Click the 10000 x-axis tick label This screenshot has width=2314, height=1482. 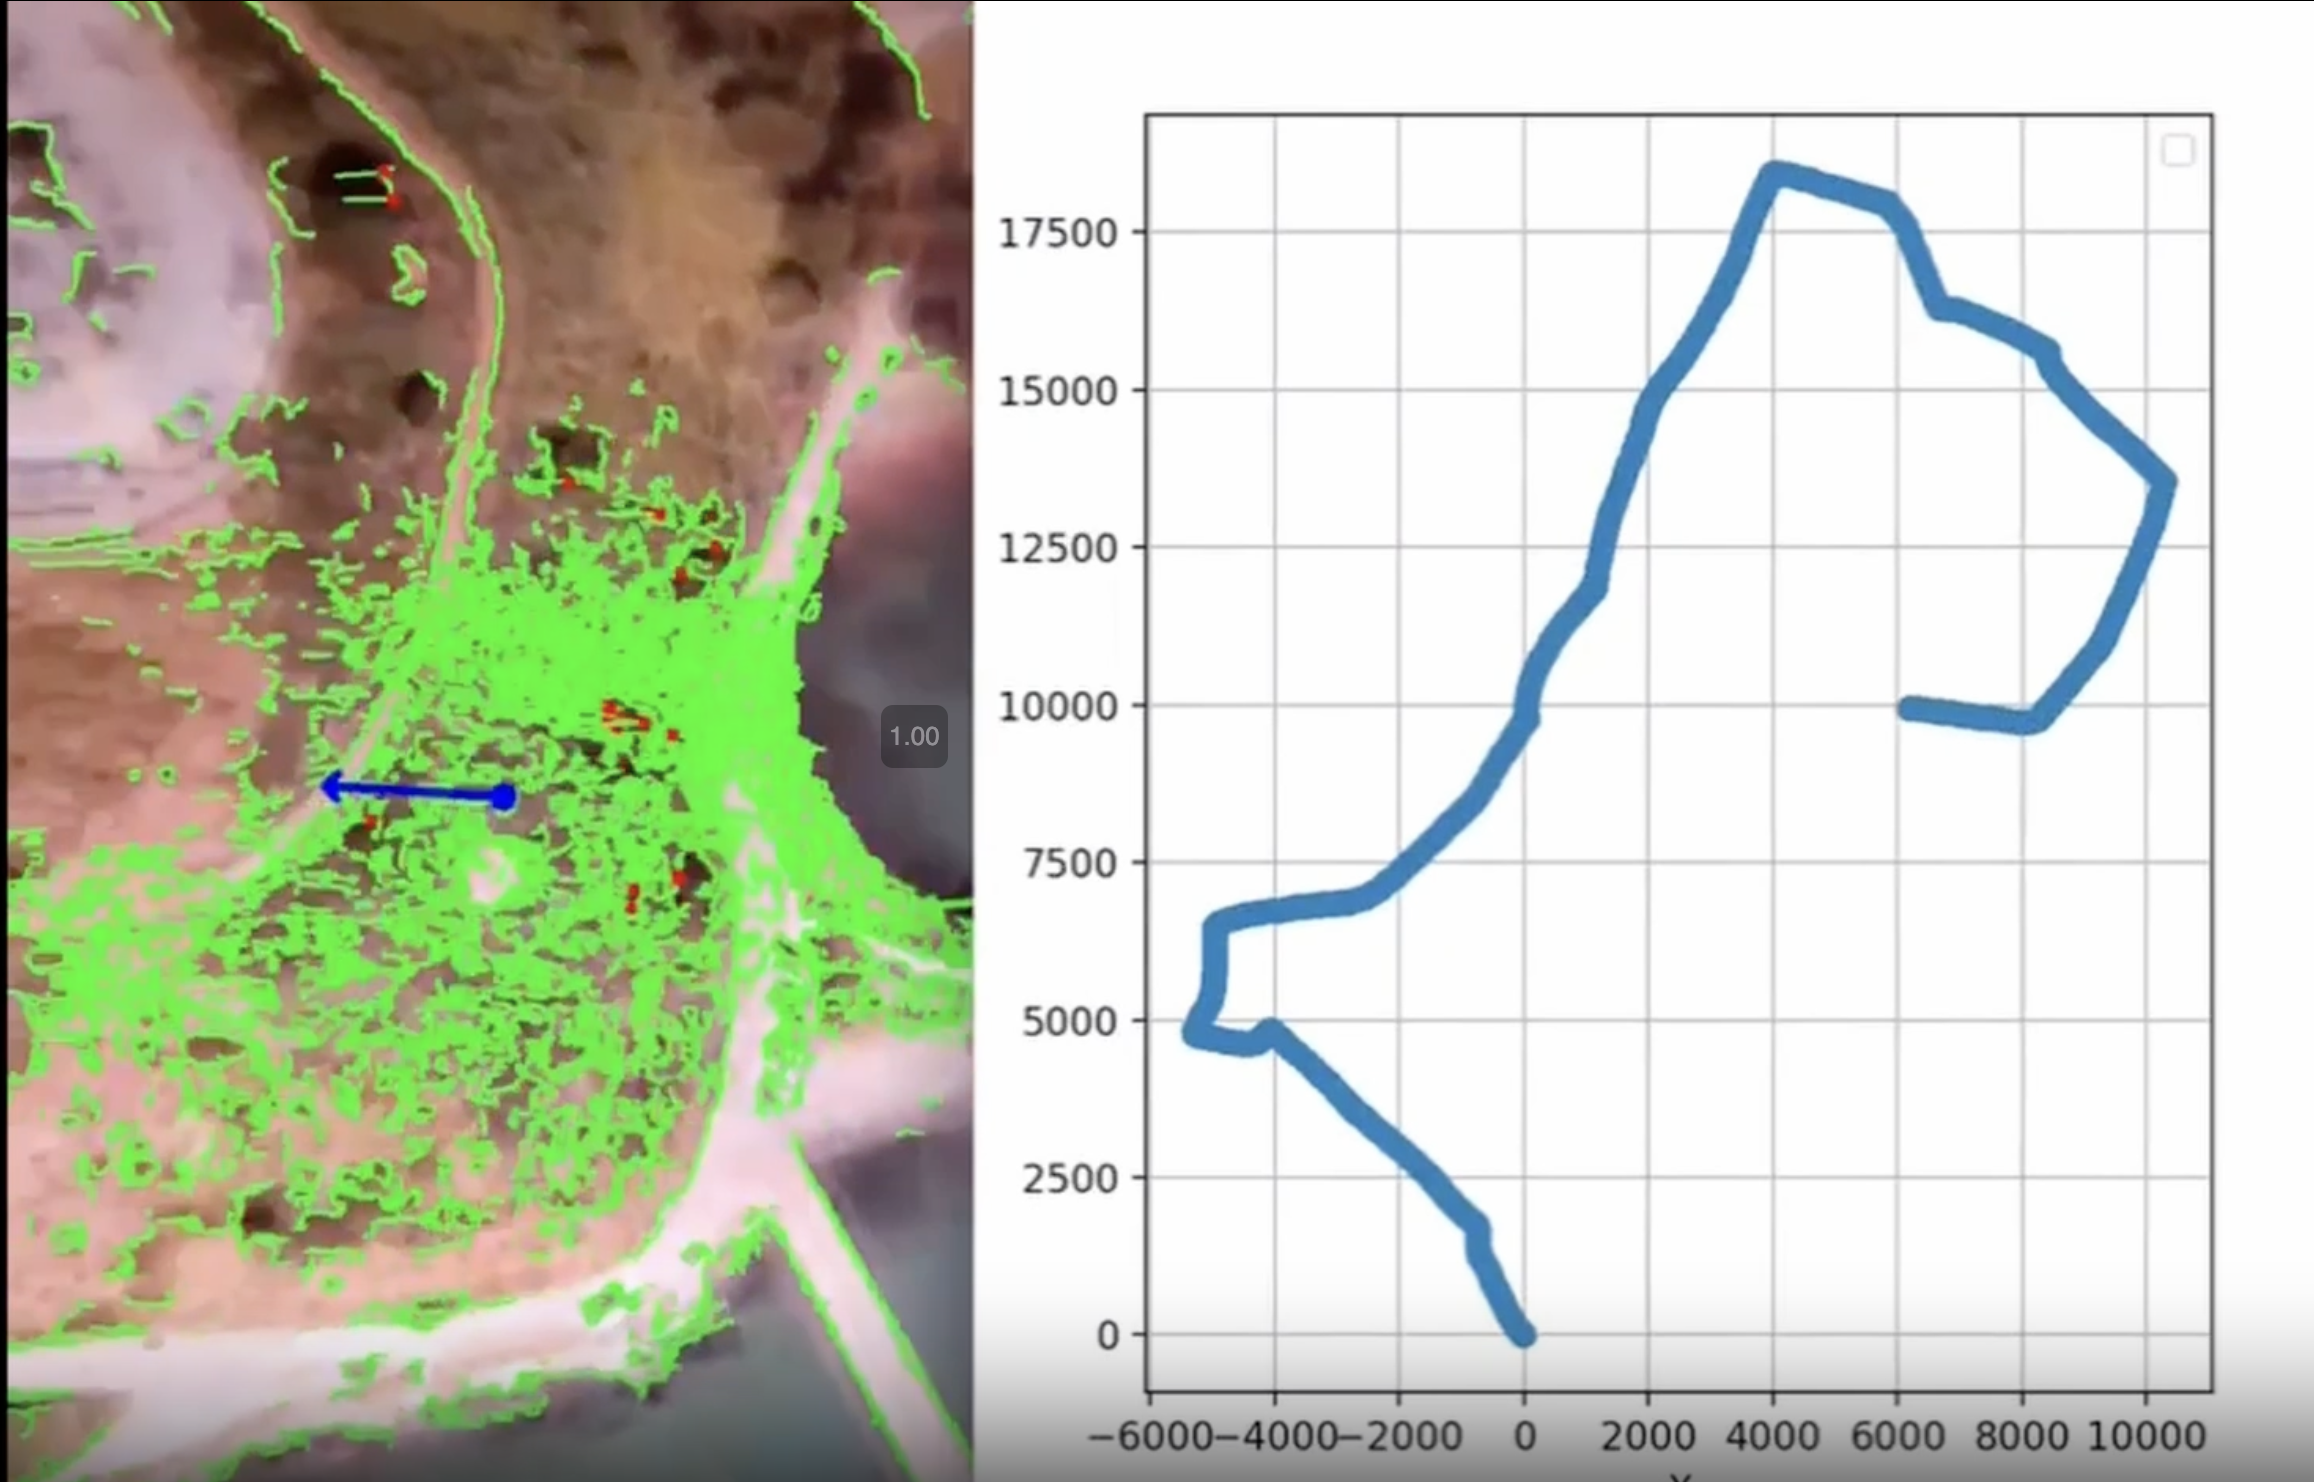click(x=2146, y=1436)
